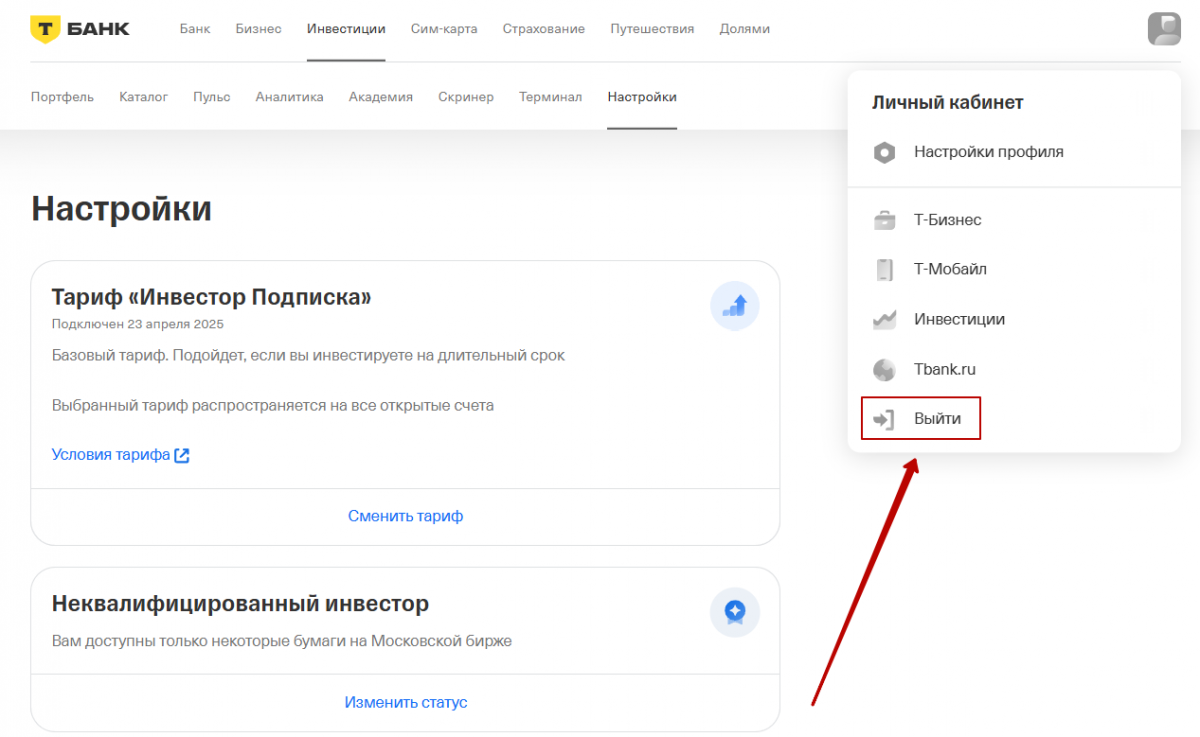Open the user avatar profile menu
The height and width of the screenshot is (737, 1200).
(1164, 29)
